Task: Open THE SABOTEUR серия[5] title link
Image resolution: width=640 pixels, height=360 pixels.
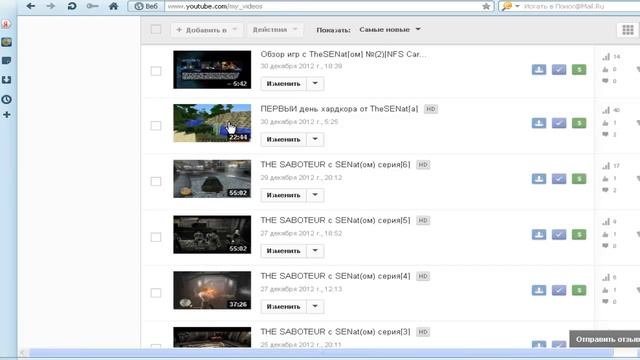Action: [335, 220]
